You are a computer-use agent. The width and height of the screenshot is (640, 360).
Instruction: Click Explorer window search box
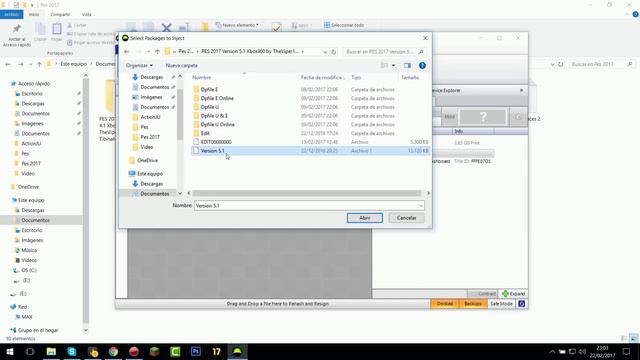click(602, 64)
